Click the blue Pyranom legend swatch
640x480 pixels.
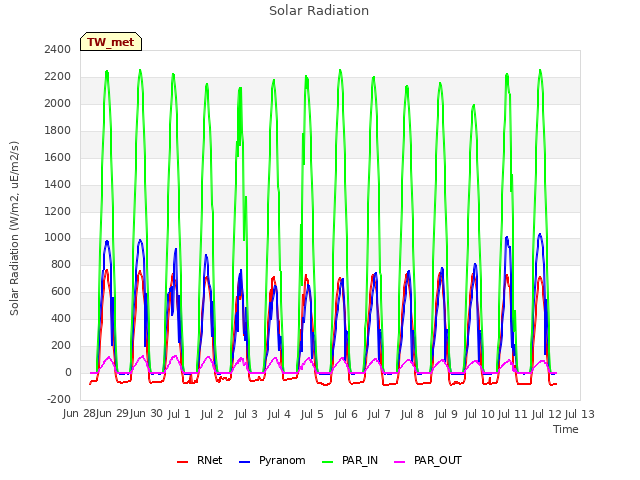(244, 462)
